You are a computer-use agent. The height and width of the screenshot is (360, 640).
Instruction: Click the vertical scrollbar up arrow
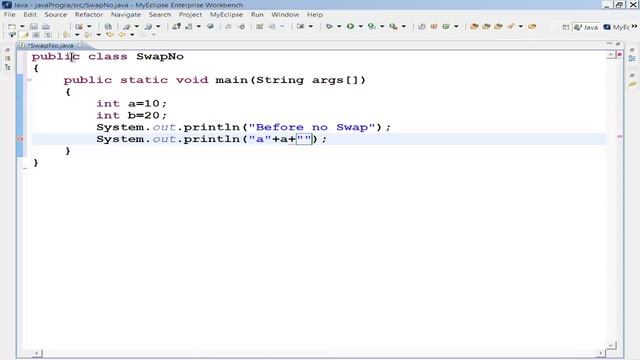coord(611,55)
